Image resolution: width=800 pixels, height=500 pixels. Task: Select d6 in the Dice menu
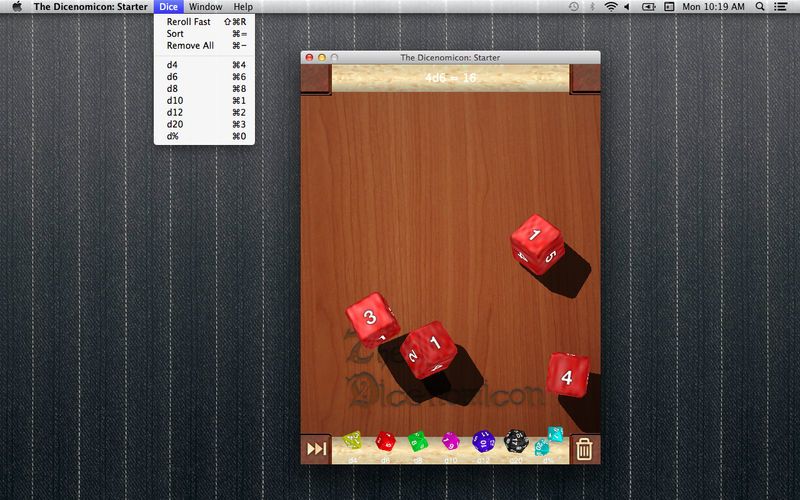204,77
